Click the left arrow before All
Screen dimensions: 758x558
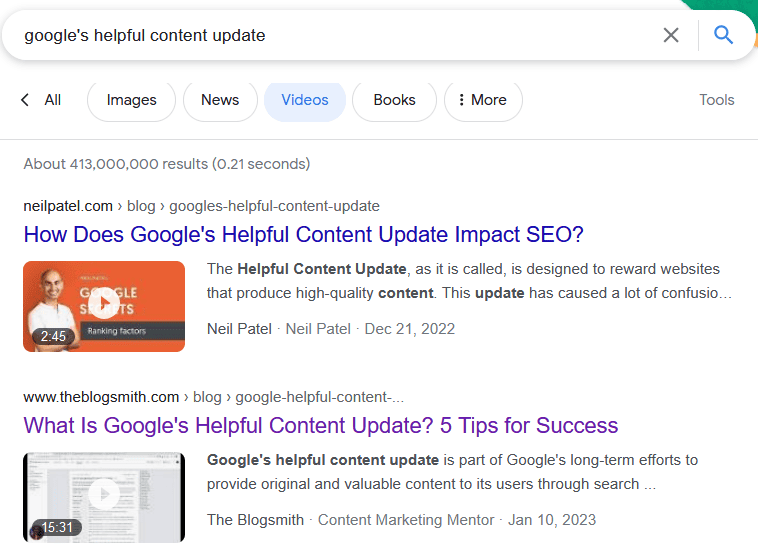(25, 100)
